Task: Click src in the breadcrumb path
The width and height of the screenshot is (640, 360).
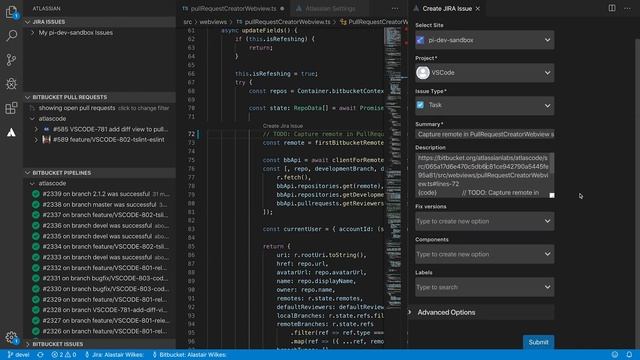Action: click(187, 22)
